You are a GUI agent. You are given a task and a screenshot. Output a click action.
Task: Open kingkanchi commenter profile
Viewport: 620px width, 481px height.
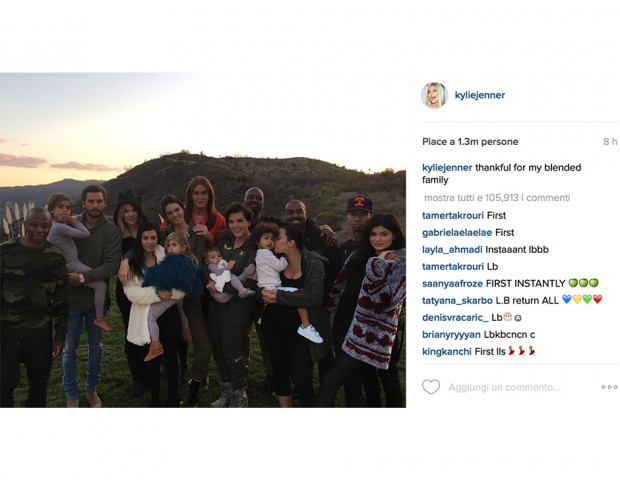click(447, 352)
